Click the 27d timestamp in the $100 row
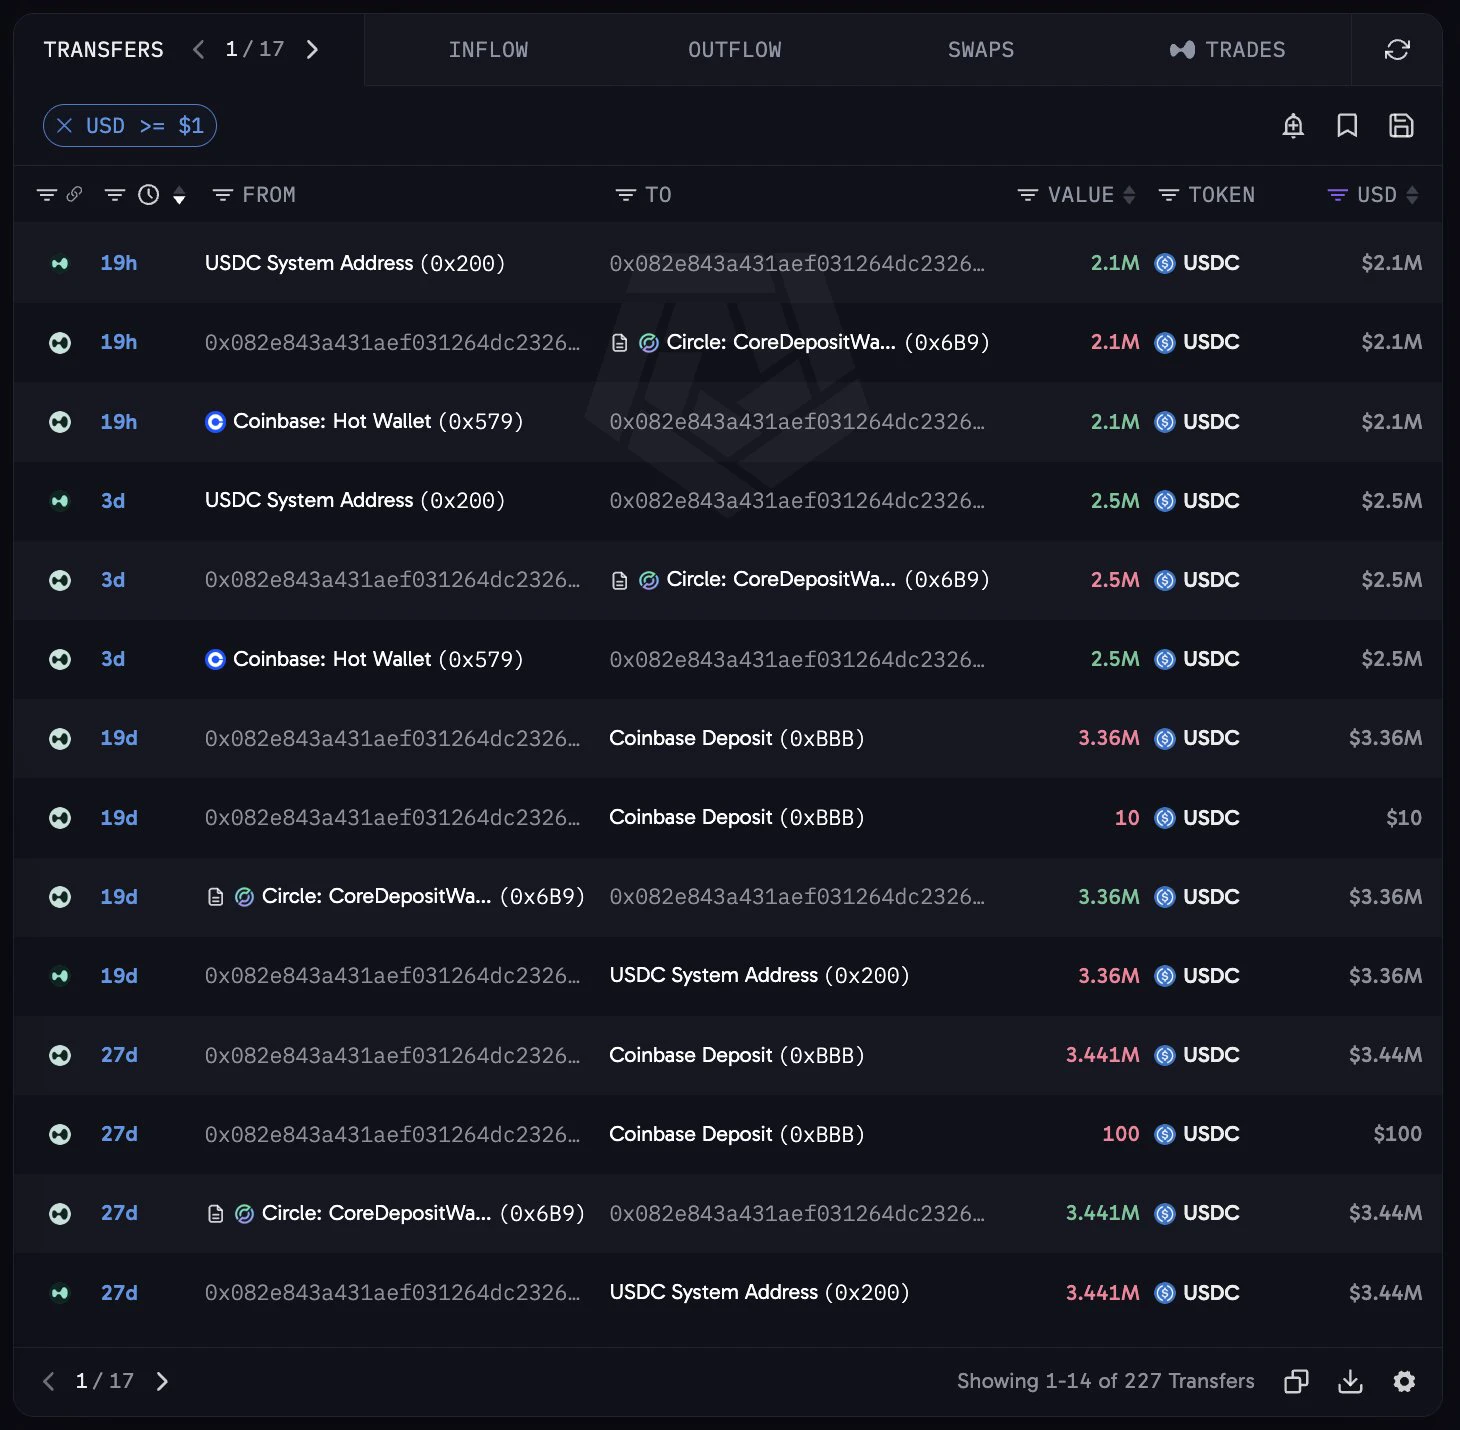Image resolution: width=1460 pixels, height=1430 pixels. 119,1134
